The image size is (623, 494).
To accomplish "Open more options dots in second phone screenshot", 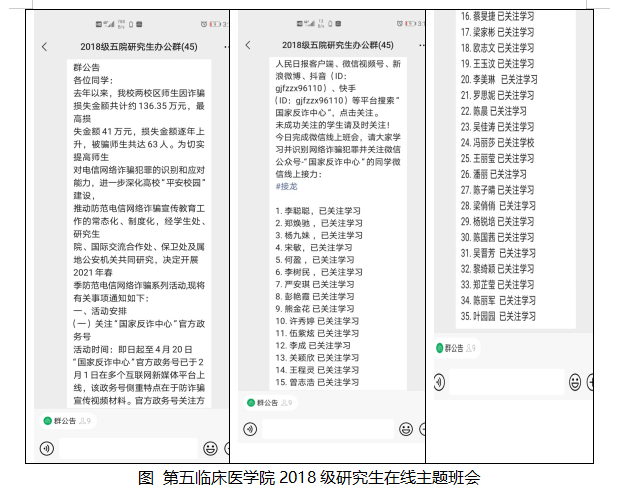I will tap(422, 45).
